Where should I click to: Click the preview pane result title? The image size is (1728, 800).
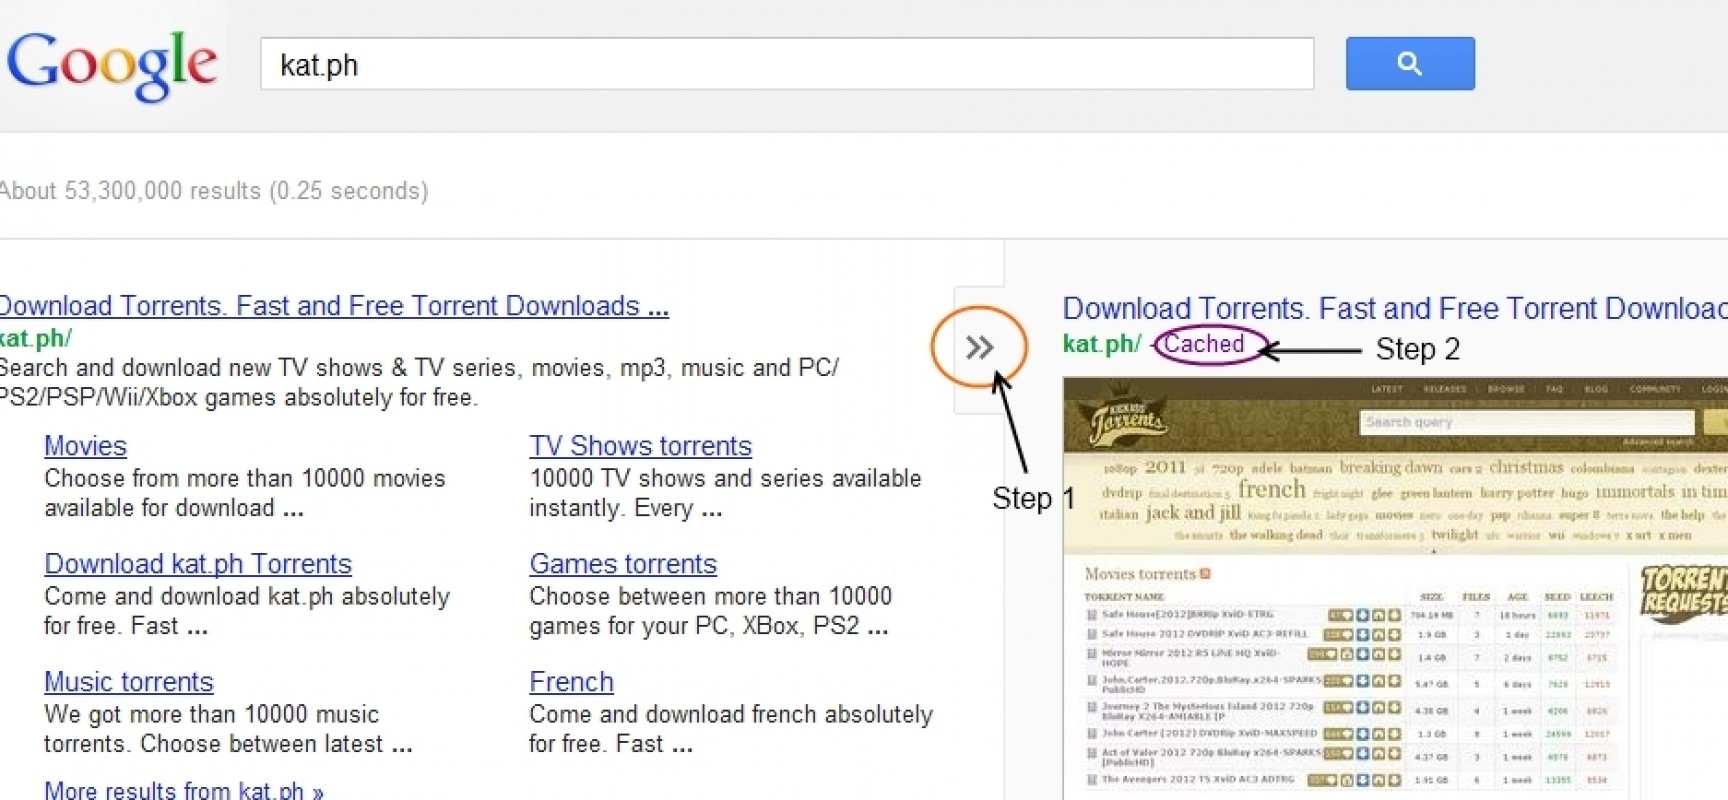(x=1393, y=309)
